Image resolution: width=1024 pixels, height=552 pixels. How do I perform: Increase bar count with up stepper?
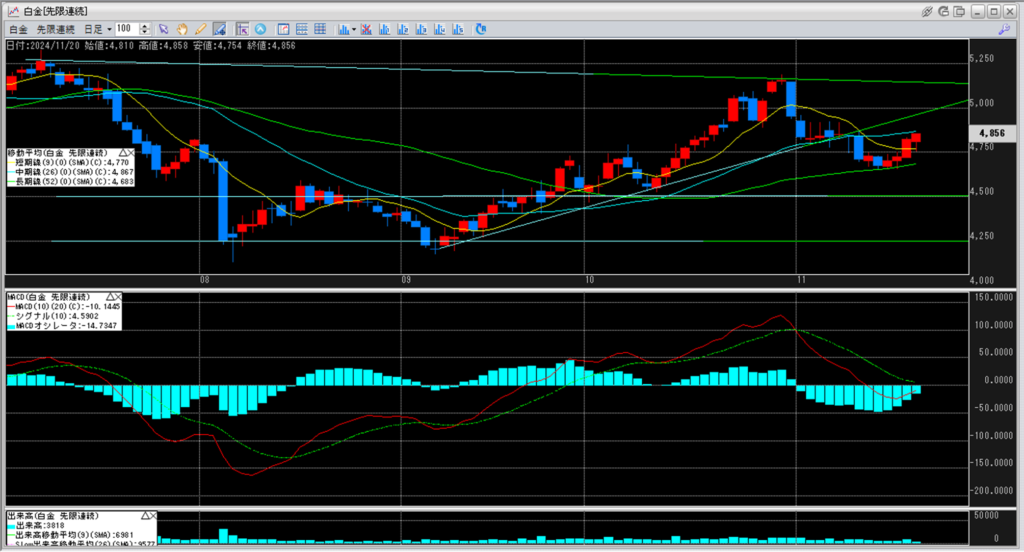coord(145,26)
